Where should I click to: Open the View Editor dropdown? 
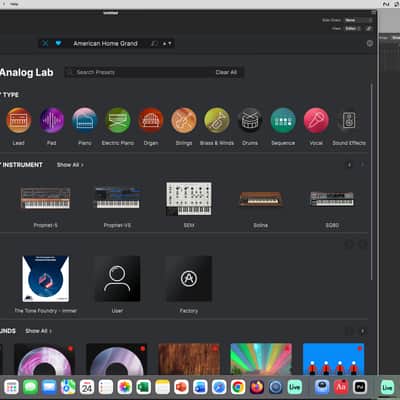[x=353, y=29]
